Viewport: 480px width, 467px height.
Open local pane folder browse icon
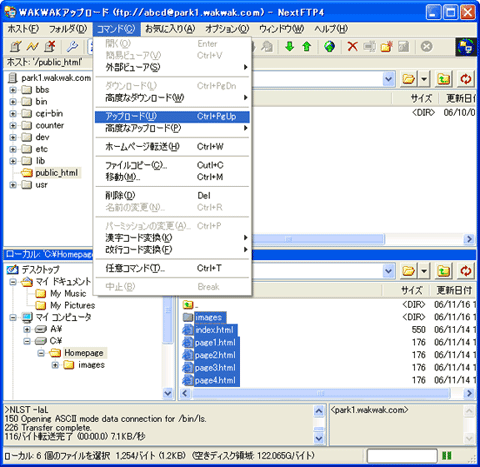pos(408,271)
